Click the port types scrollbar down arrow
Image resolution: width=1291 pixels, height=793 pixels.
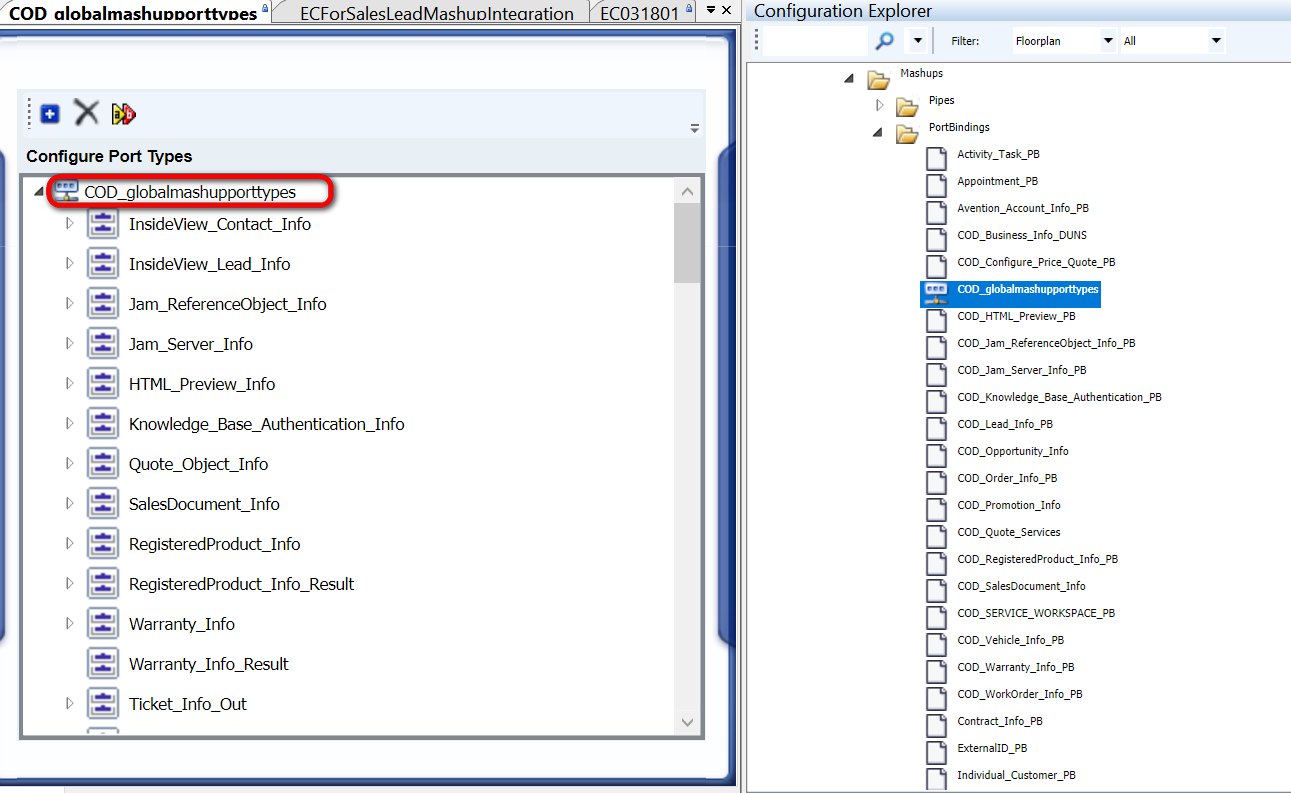(x=687, y=722)
